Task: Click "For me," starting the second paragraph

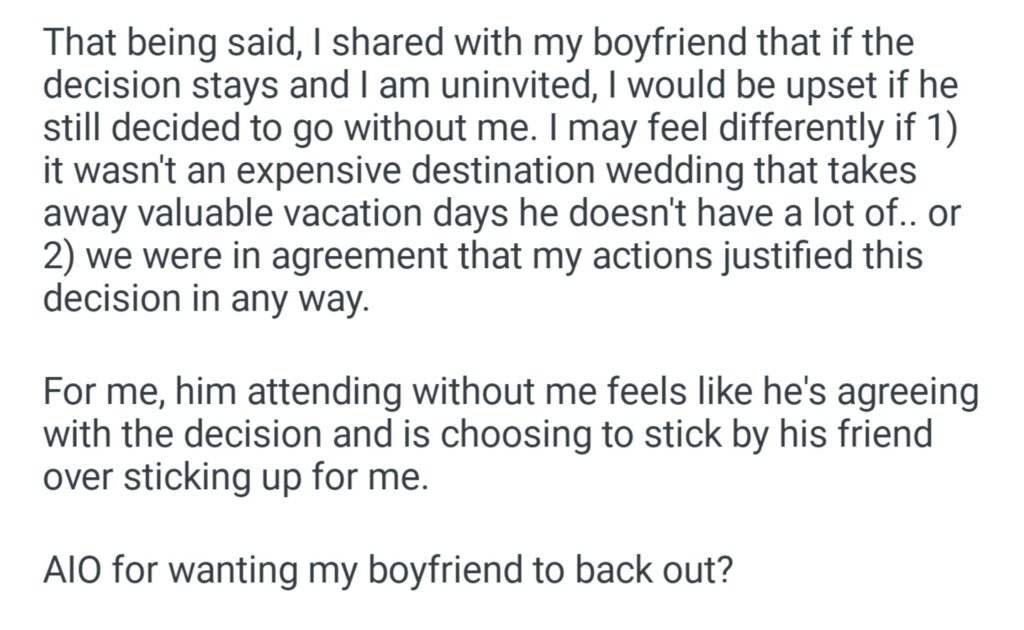Action: [x=101, y=393]
